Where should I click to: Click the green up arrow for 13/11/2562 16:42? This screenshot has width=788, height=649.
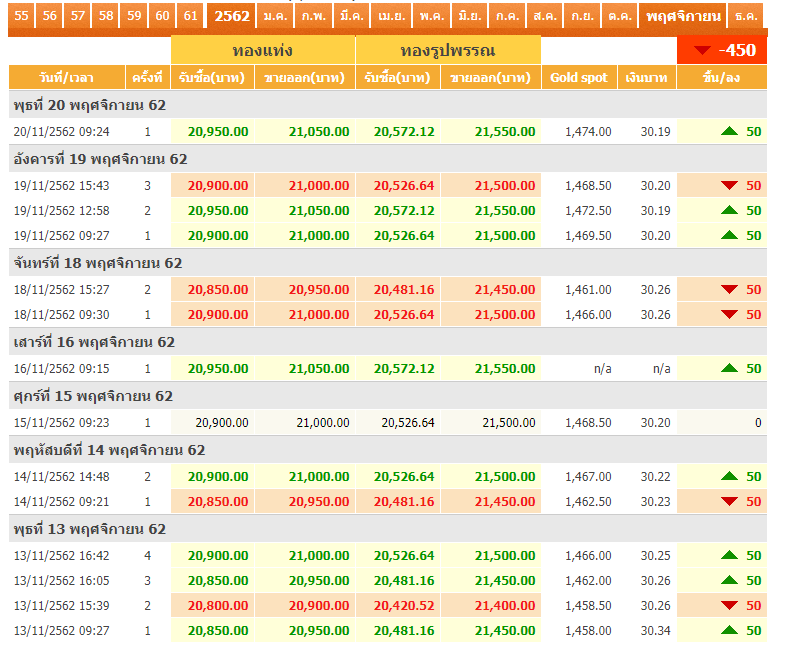pos(729,556)
